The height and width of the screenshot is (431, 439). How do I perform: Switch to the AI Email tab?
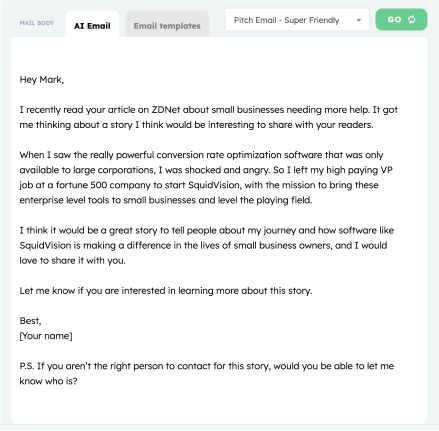pos(92,25)
